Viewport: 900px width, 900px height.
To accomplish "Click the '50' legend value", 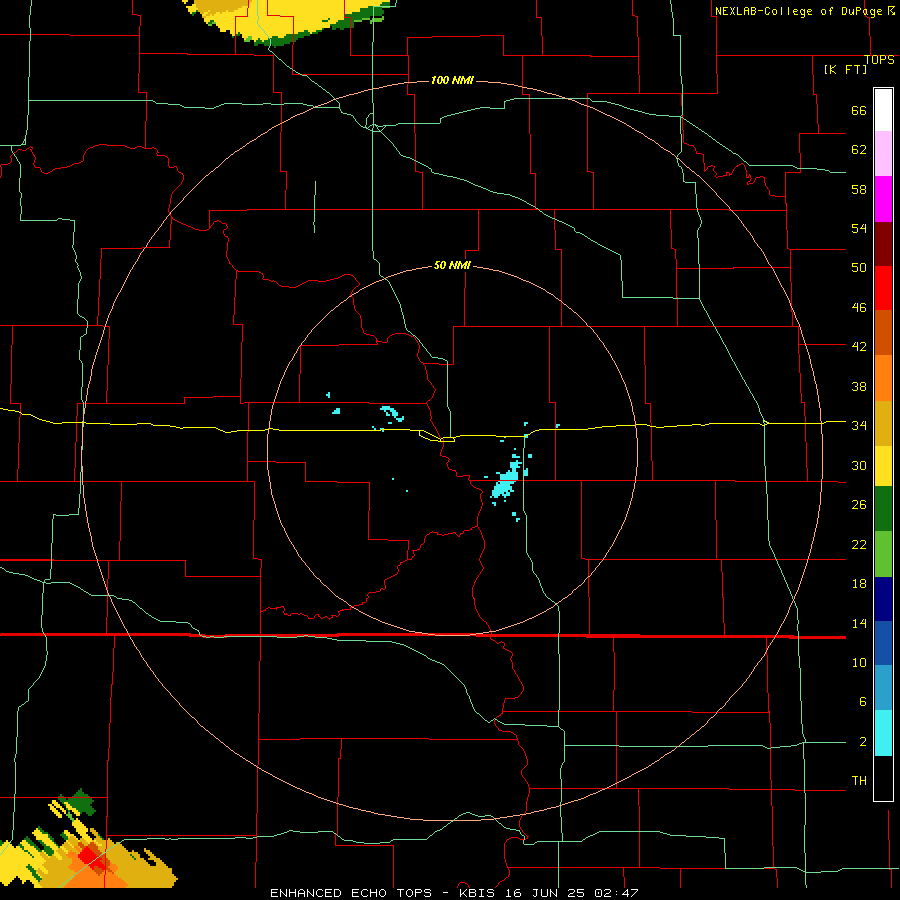I will point(859,267).
